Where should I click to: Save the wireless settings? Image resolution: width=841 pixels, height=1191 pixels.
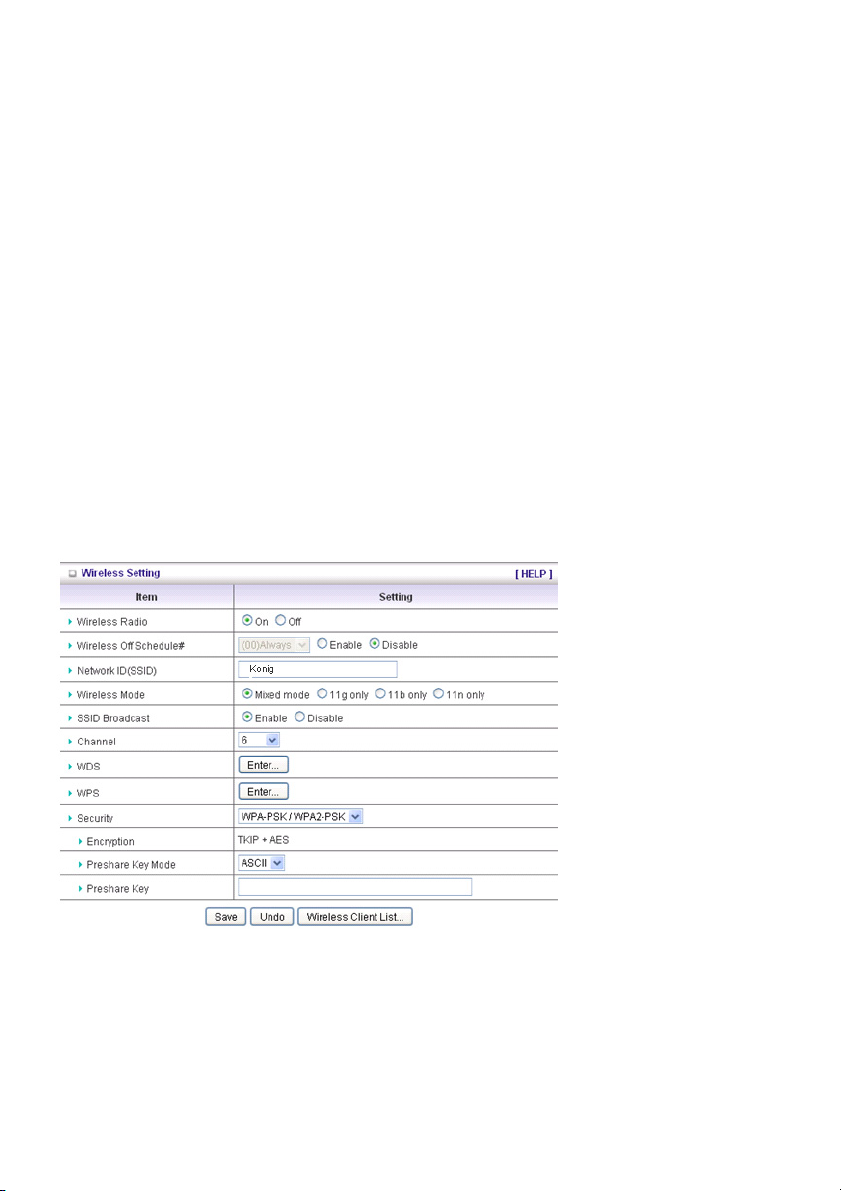226,917
